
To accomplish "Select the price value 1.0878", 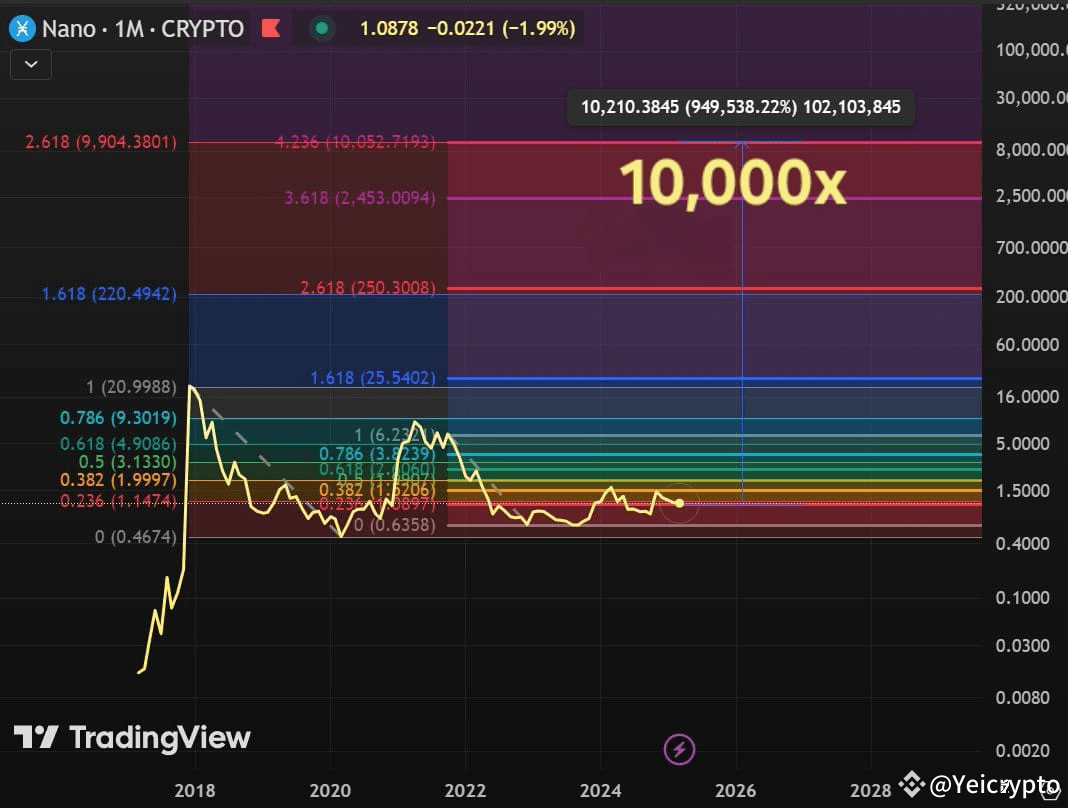I will click(388, 29).
